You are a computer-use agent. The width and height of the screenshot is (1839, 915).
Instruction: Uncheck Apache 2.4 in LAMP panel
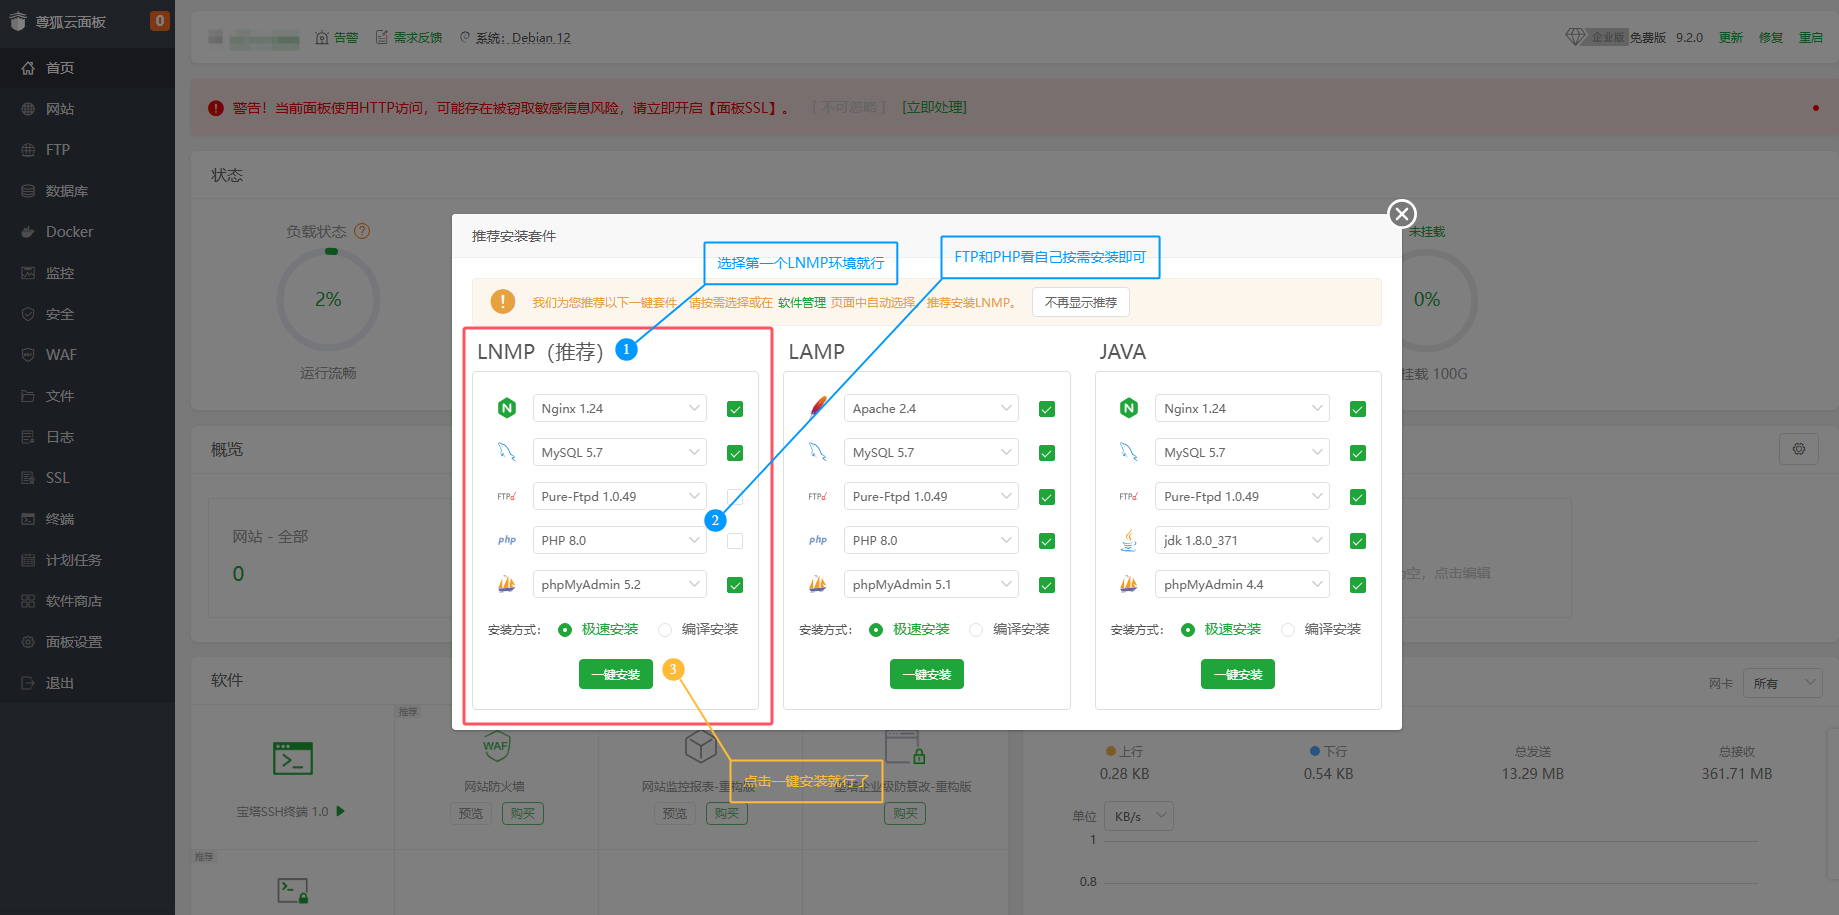(x=1047, y=409)
